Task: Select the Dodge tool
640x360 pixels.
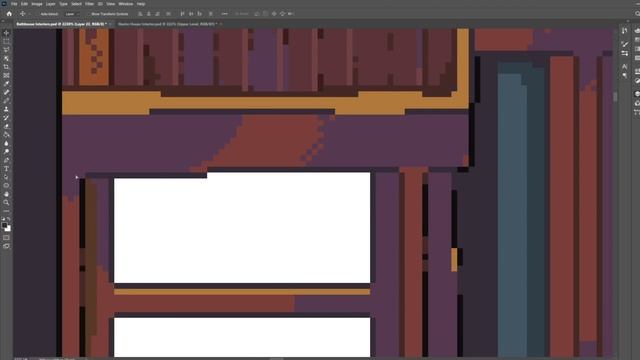Action: (6, 152)
